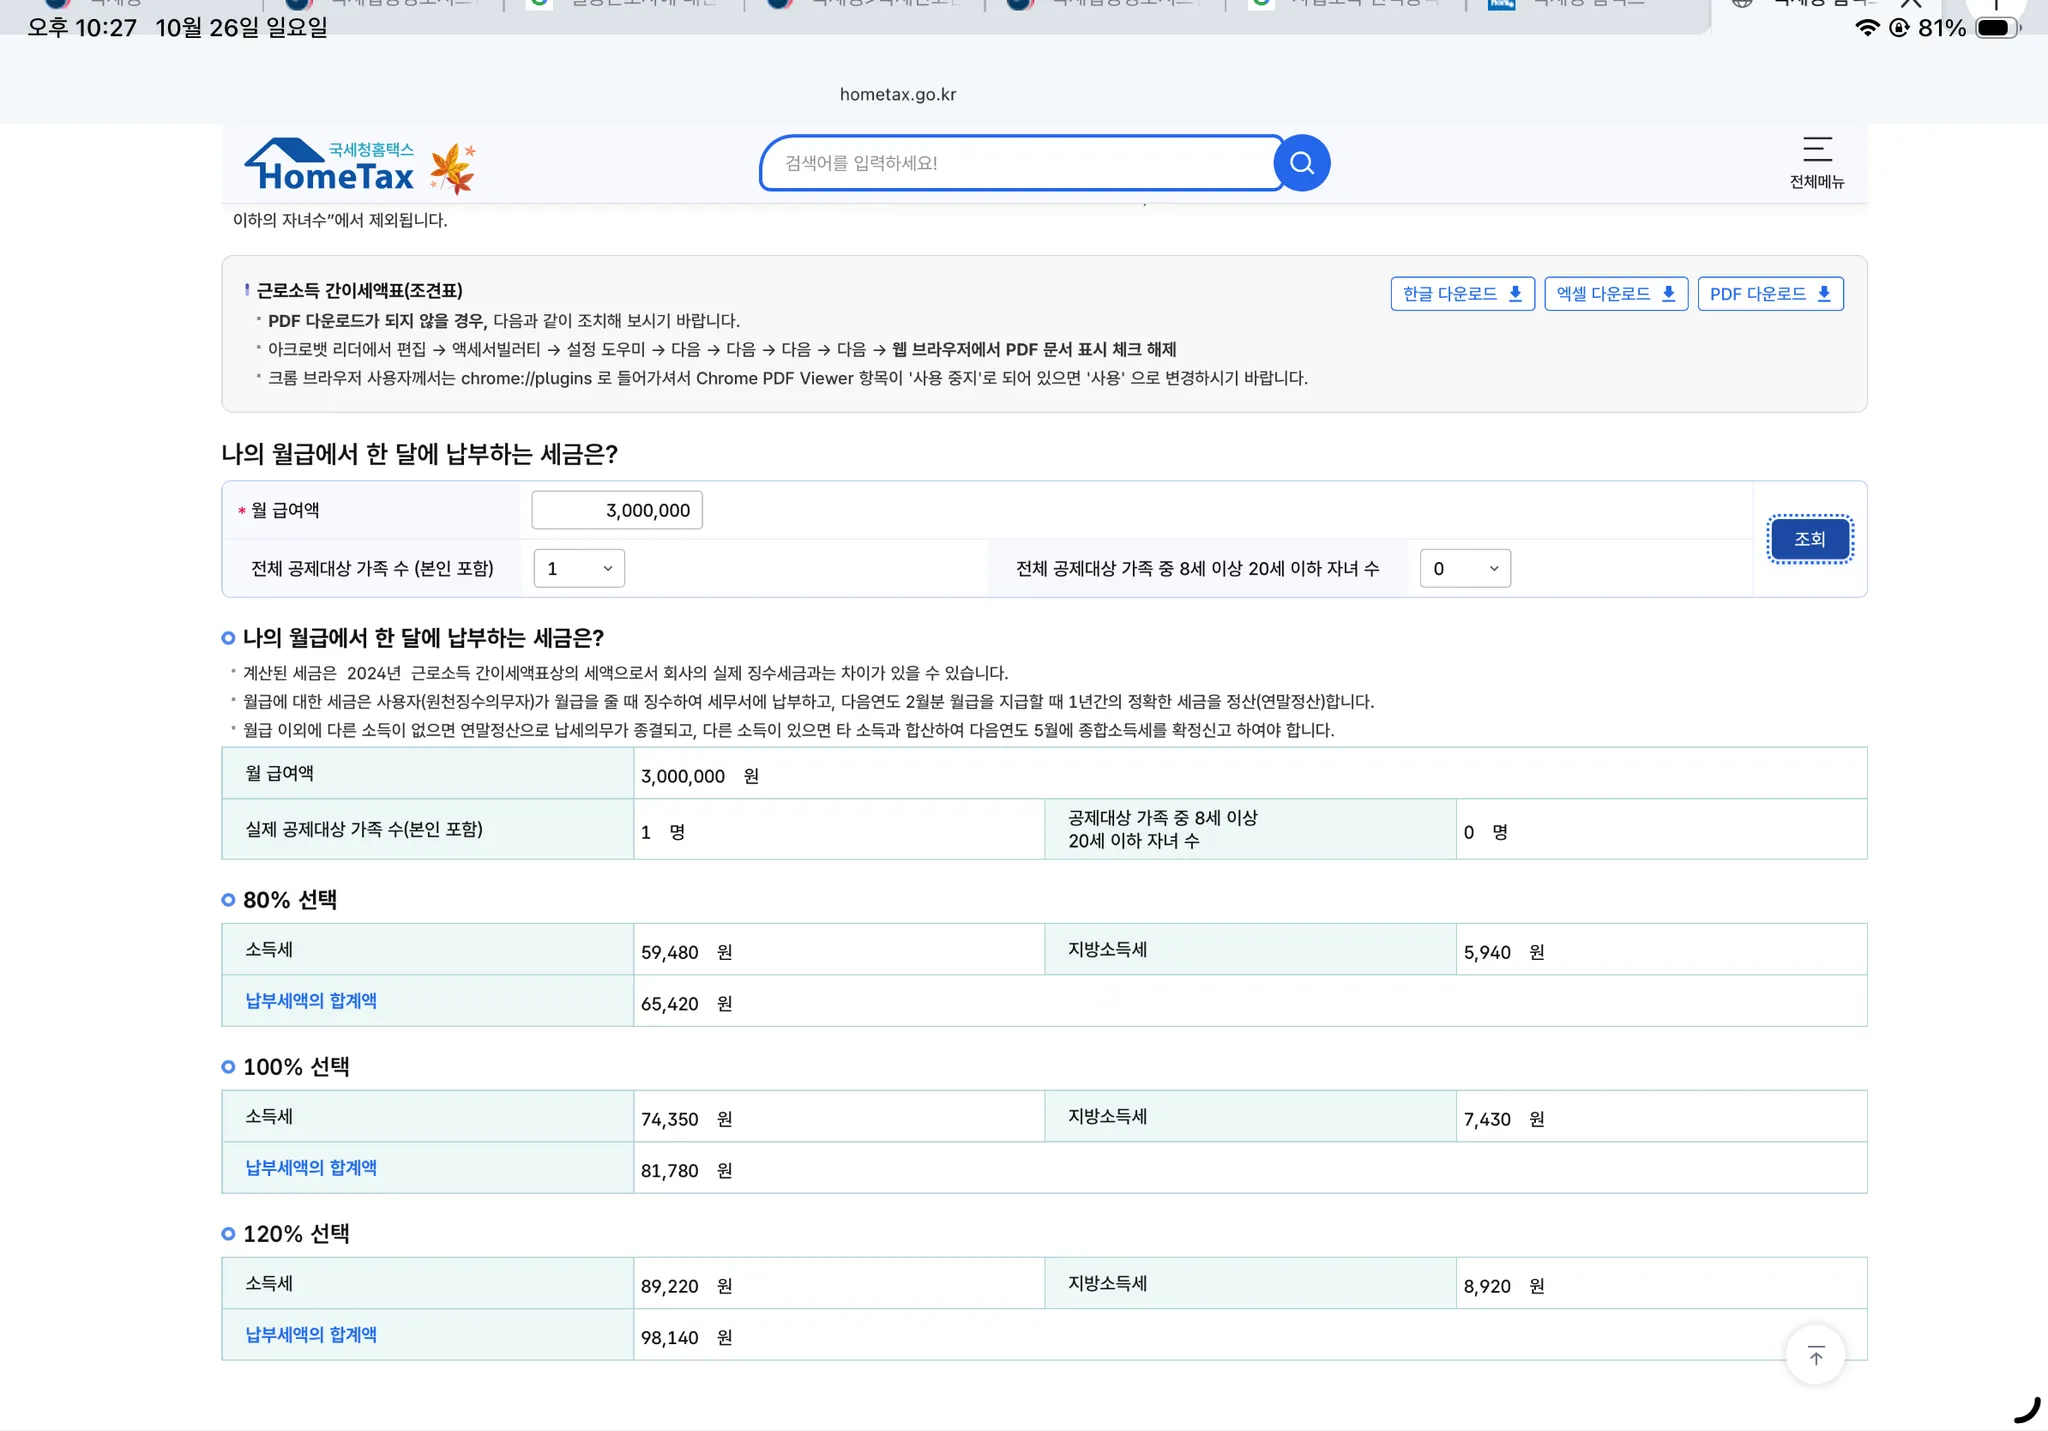Open the 전체메뉴 hamburger menu

(x=1816, y=161)
